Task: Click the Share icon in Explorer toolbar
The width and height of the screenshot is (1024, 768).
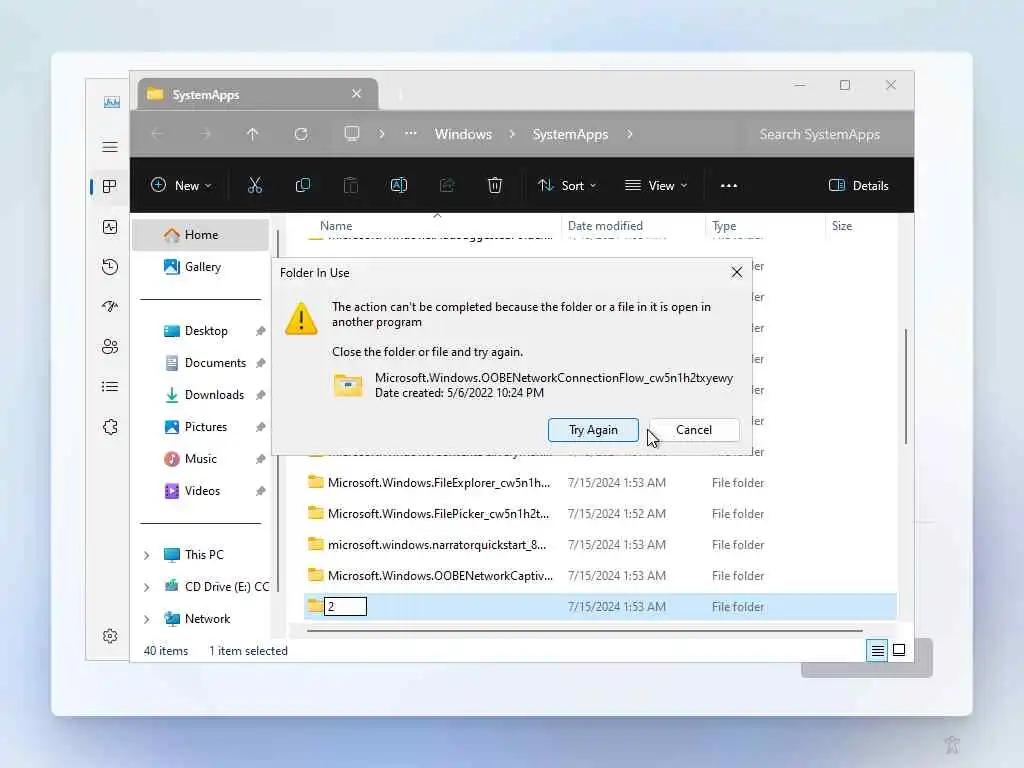Action: 447,185
